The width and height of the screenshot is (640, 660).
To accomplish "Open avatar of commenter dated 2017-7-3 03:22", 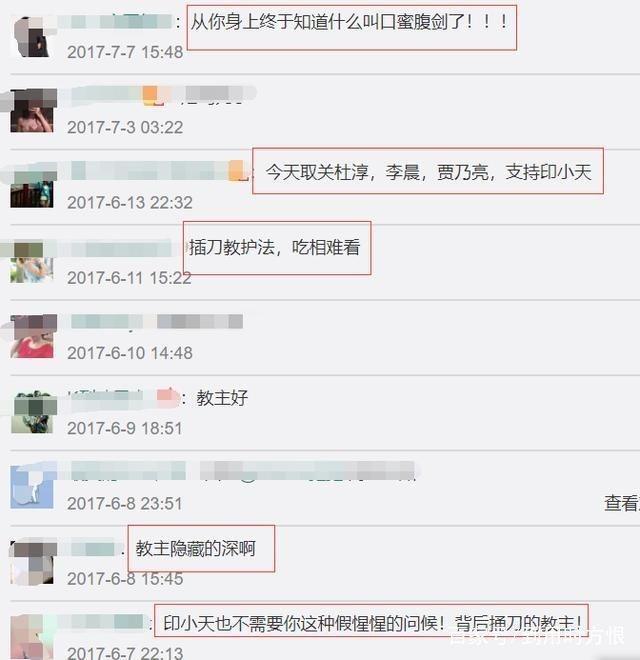I will pos(32,111).
